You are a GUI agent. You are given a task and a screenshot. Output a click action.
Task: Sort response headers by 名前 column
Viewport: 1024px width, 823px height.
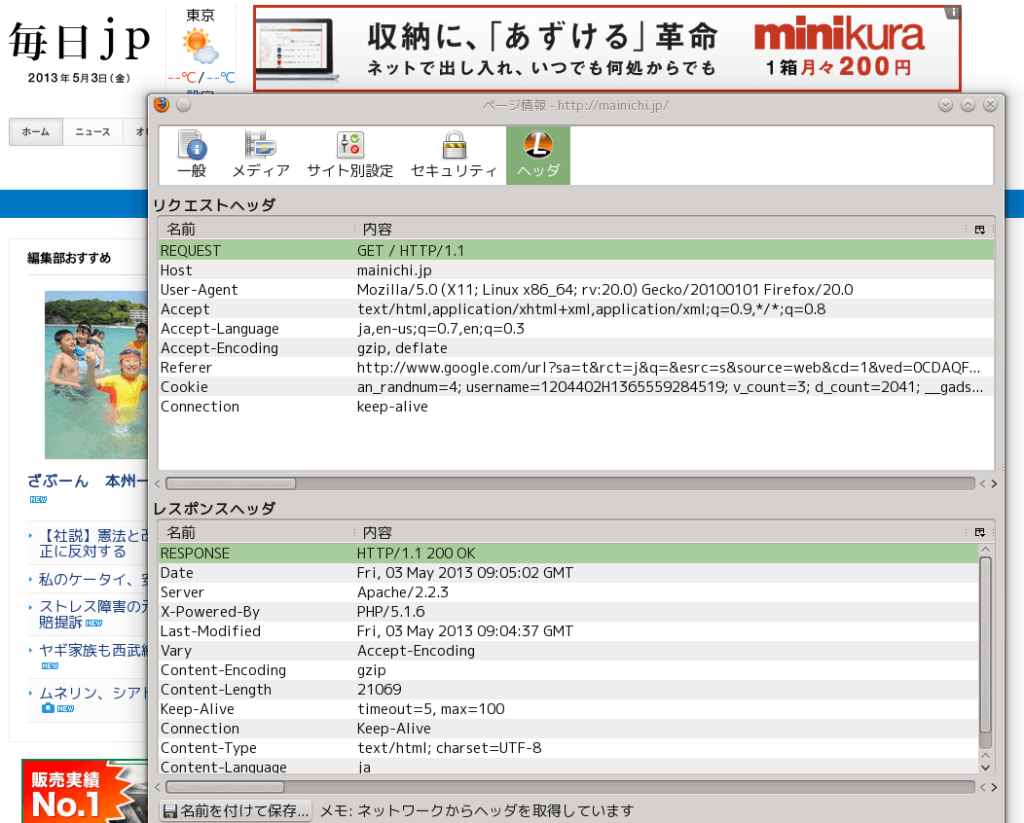[255, 532]
